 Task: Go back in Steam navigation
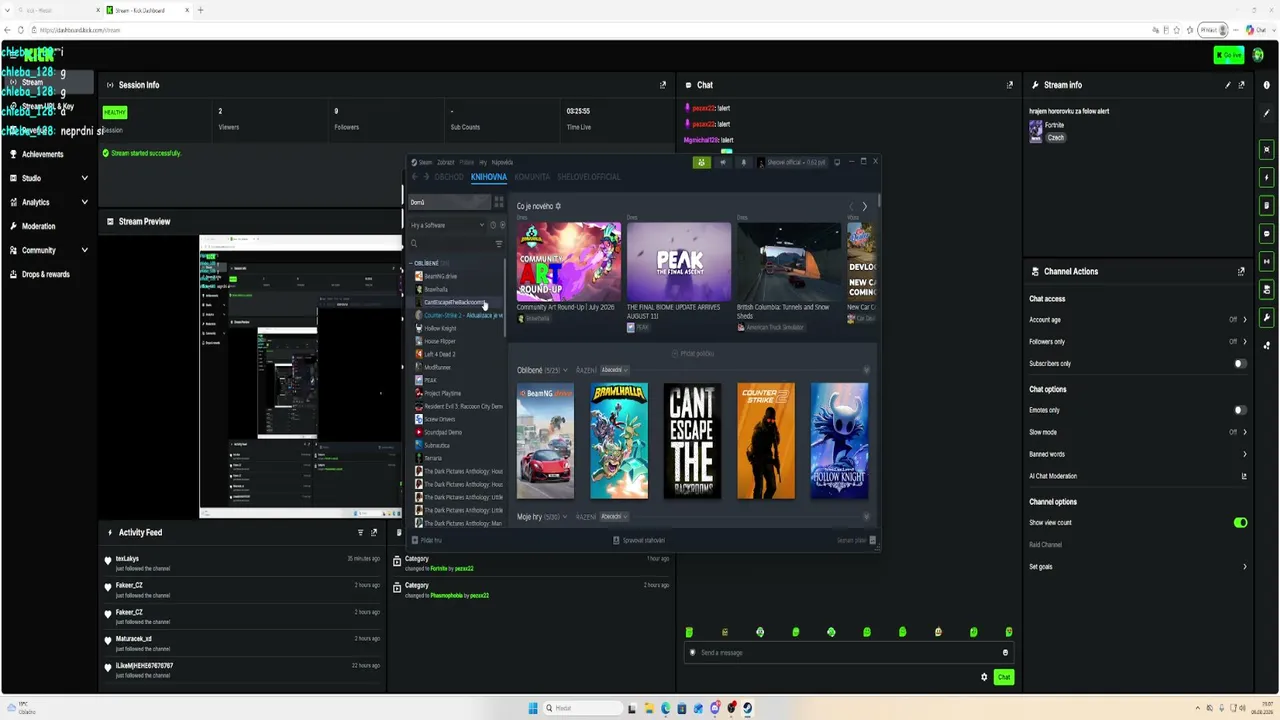414,177
